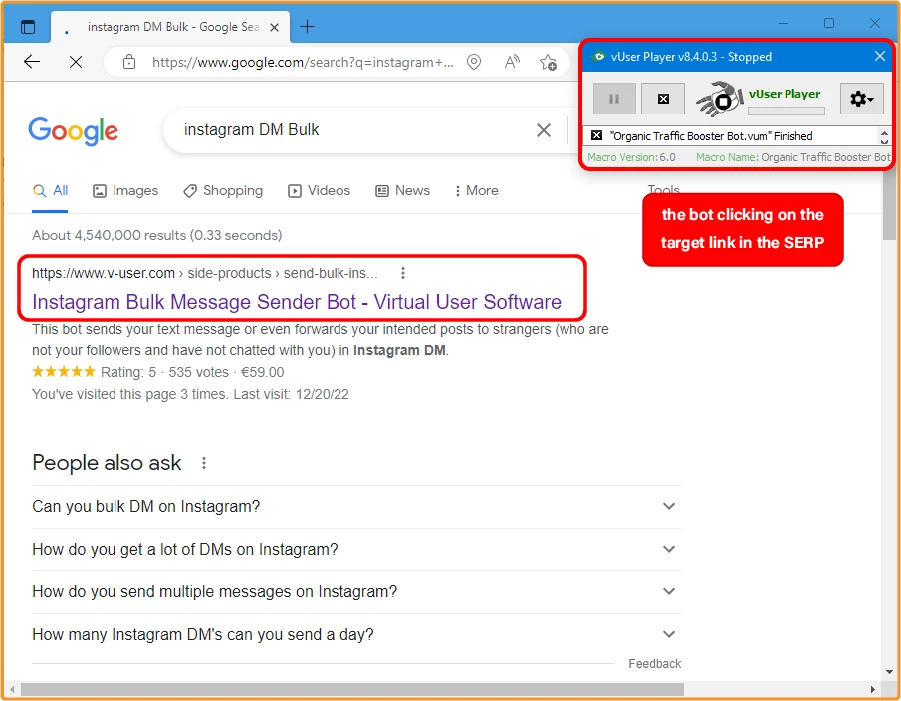Expand "How do you send multiple messages" question
This screenshot has width=901, height=701.
coord(356,592)
